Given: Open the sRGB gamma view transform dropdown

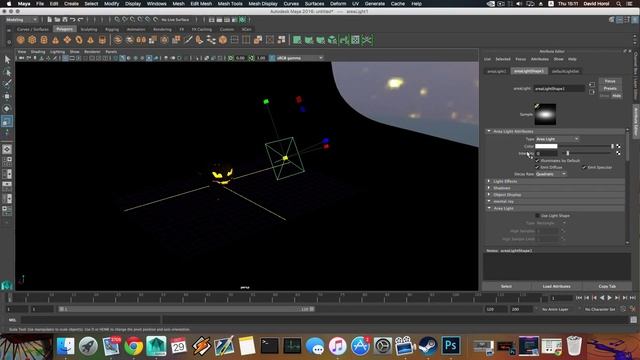Looking at the screenshot, I should click(x=300, y=58).
